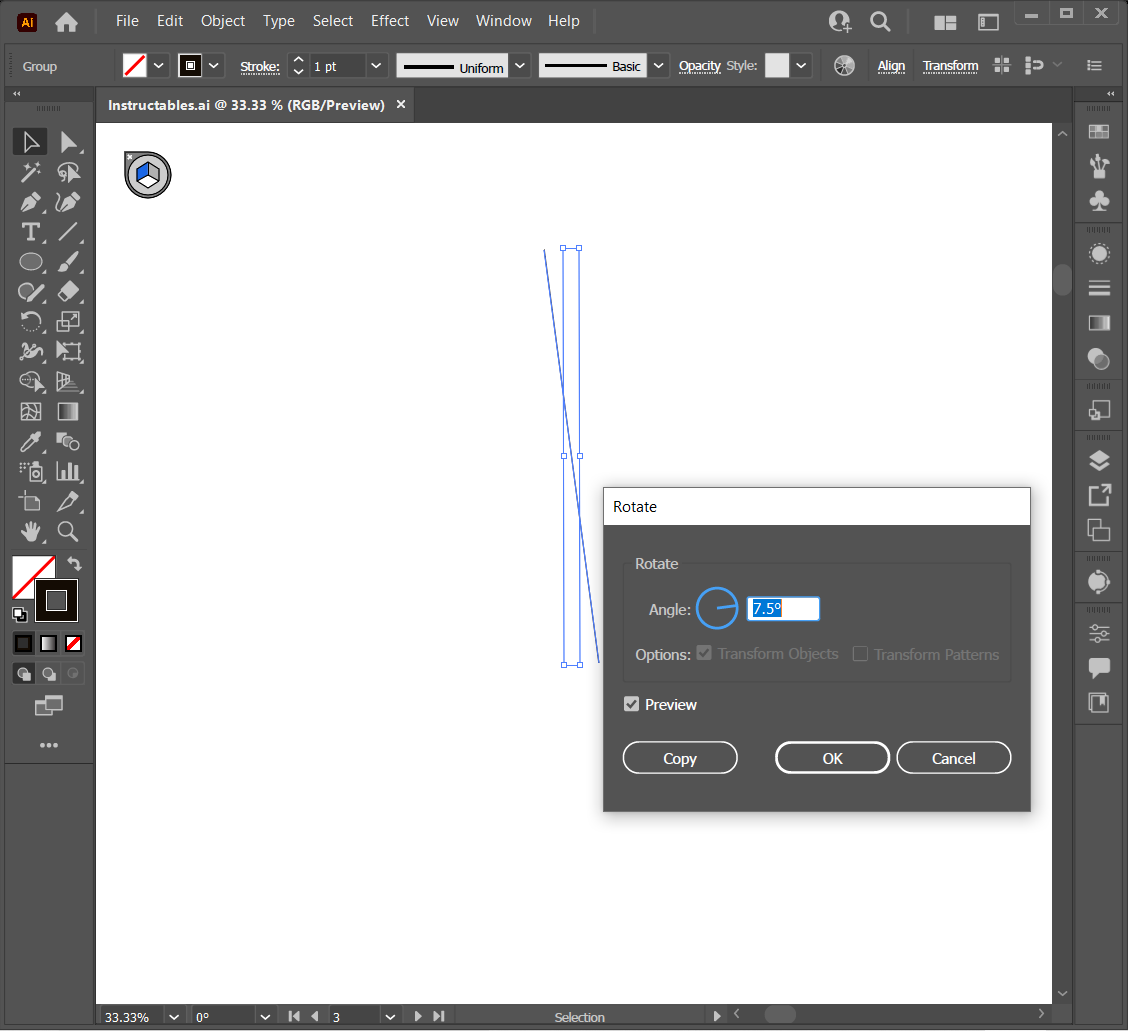Open the Basic brush definition dropdown
Viewport: 1128px width, 1031px height.
[658, 65]
